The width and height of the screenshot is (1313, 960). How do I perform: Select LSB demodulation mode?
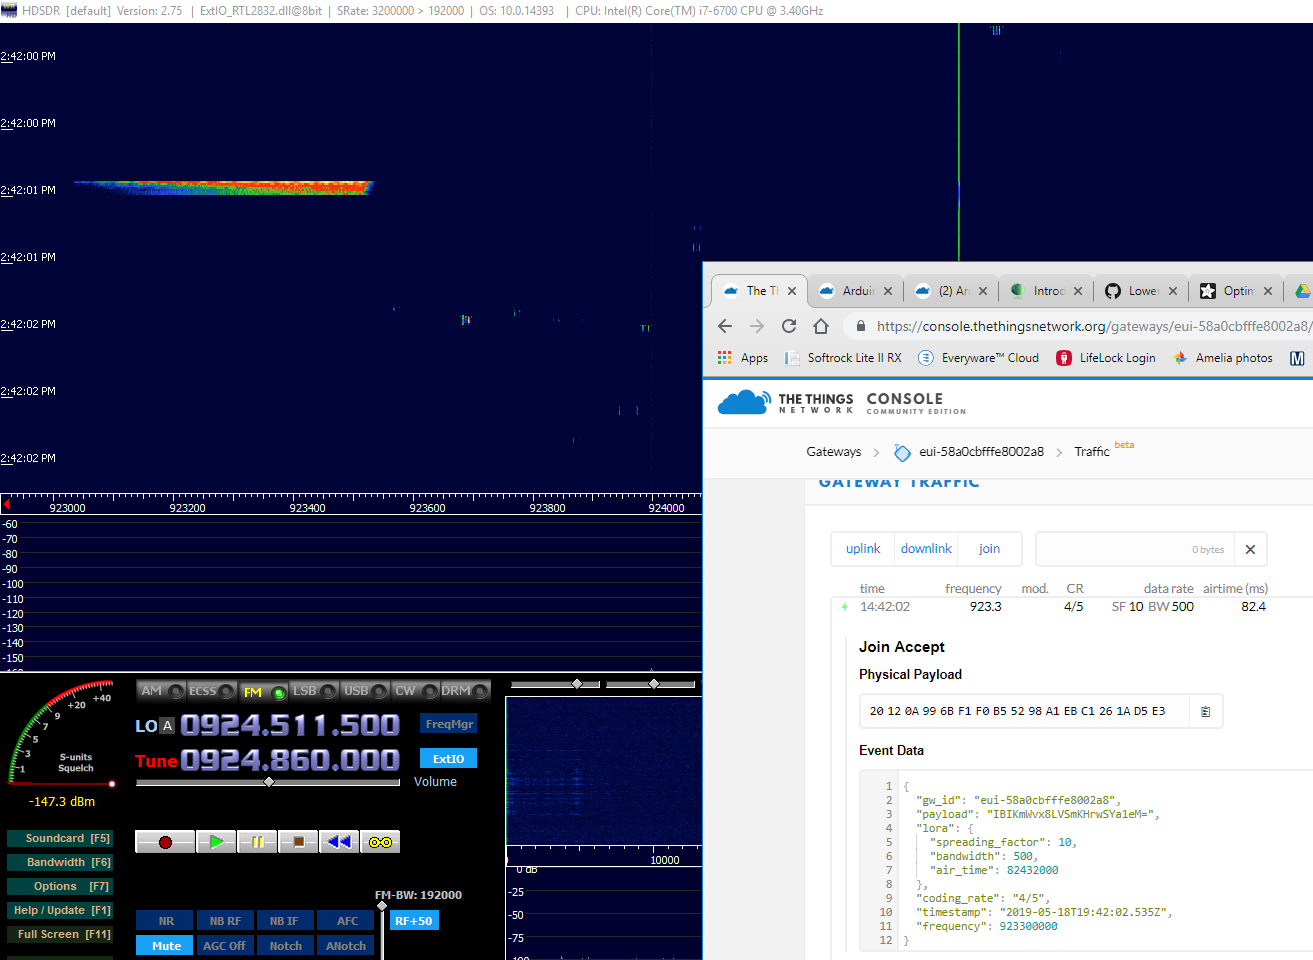pyautogui.click(x=314, y=691)
